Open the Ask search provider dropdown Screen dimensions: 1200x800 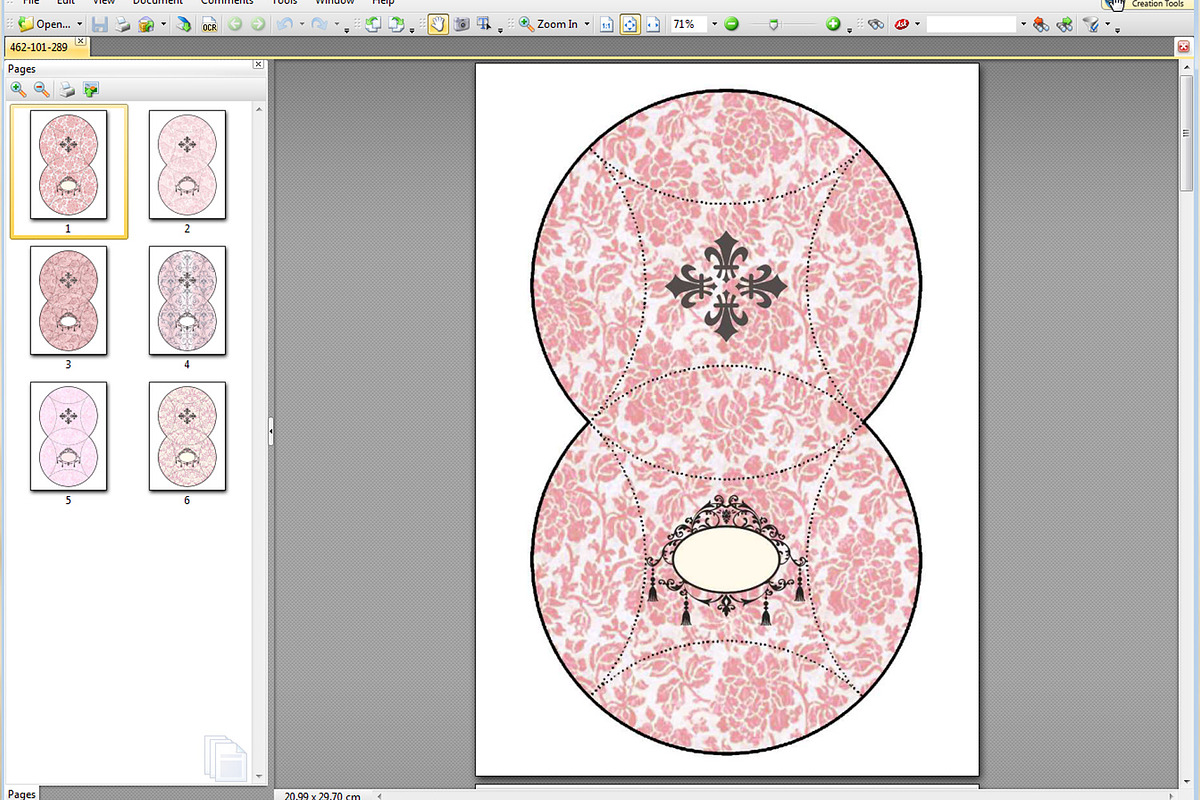(x=917, y=24)
